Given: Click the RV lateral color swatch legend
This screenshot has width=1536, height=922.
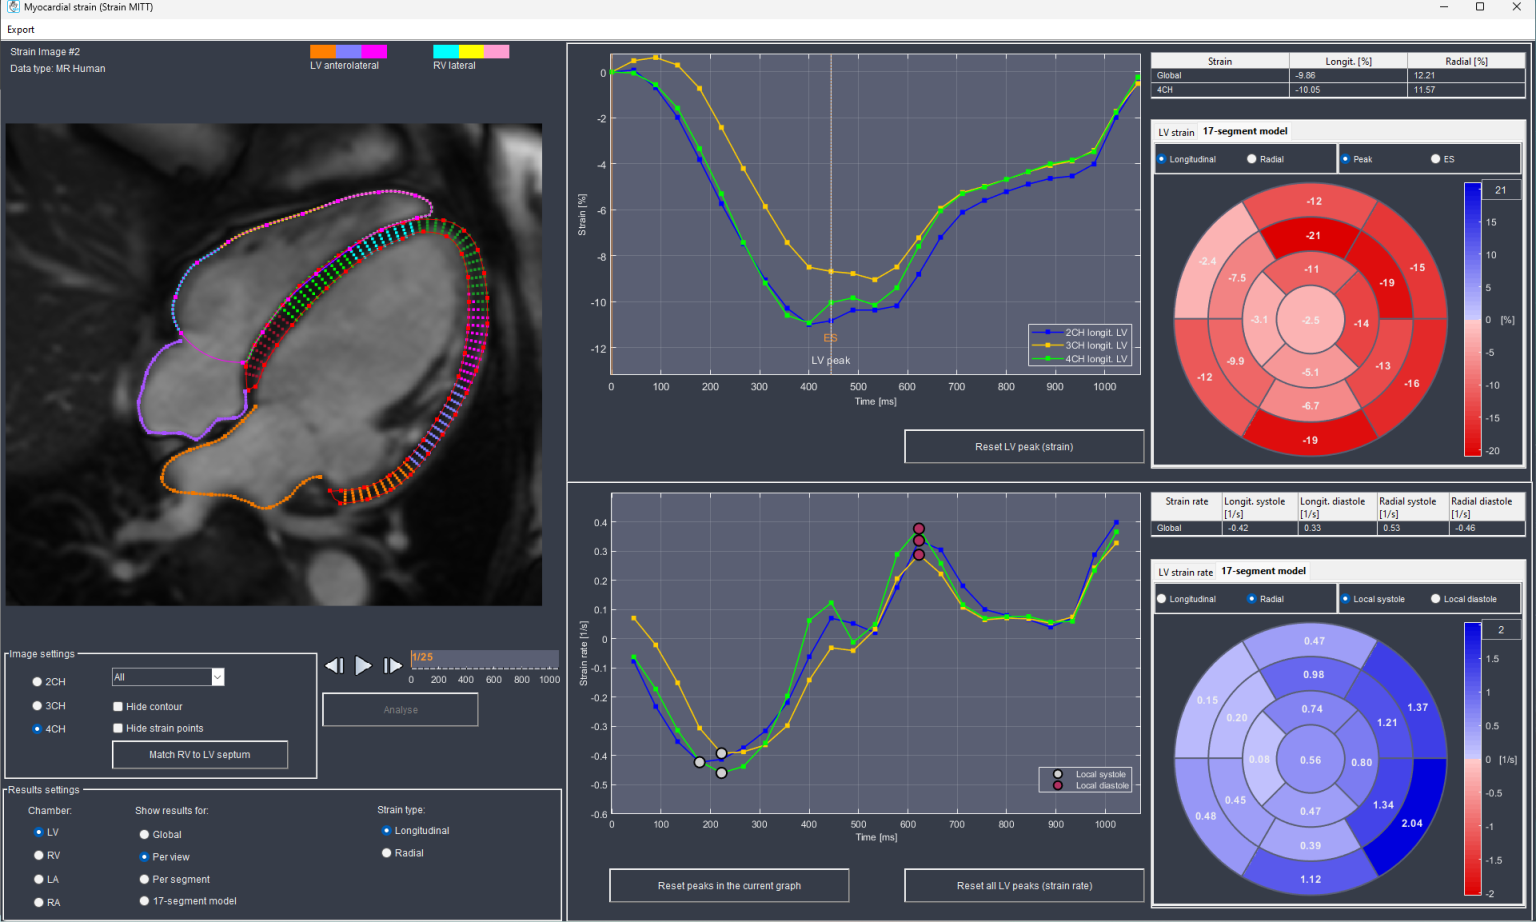Looking at the screenshot, I should point(471,52).
